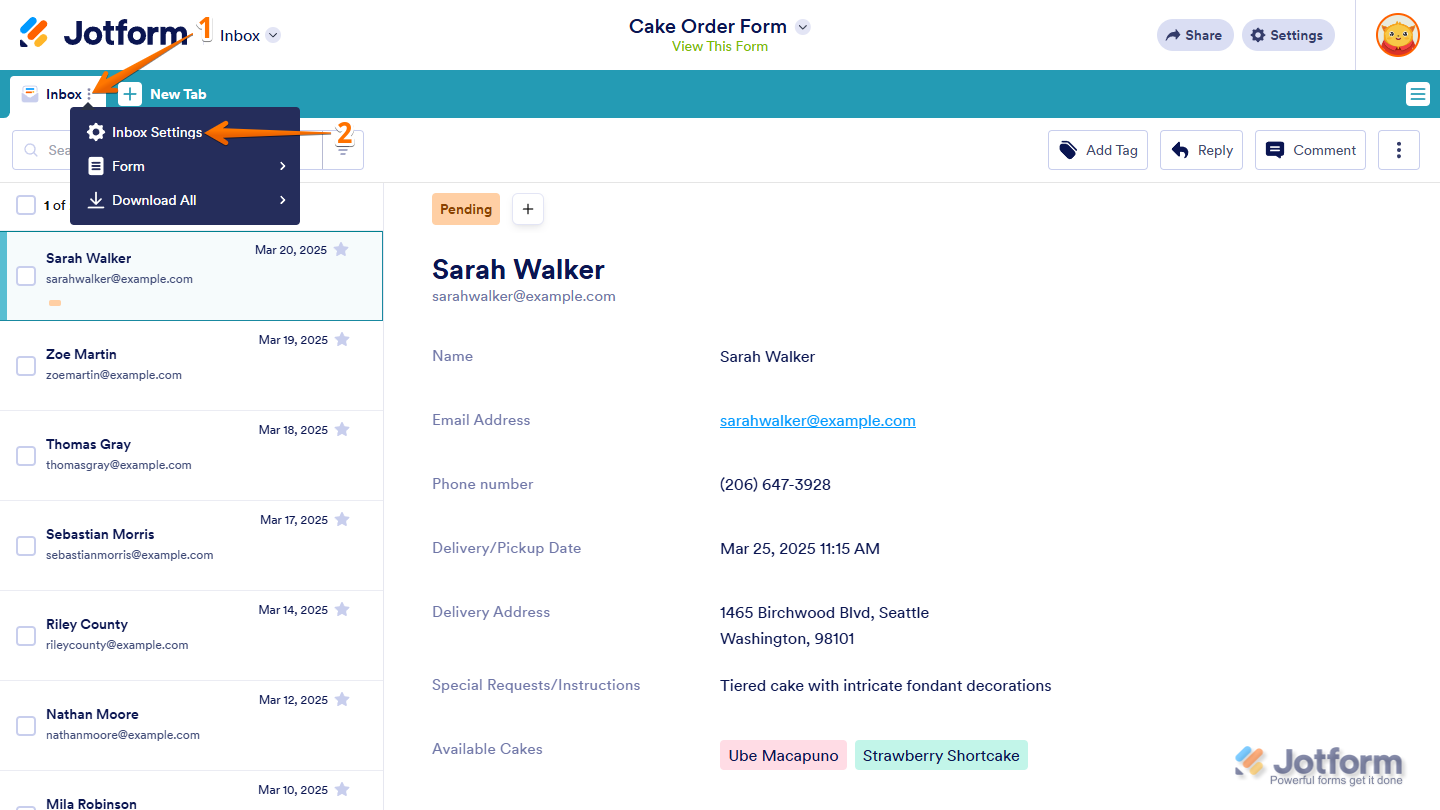Click the delivery date Mar 25, 2025 11:15 AM
The image size is (1440, 810).
point(800,548)
